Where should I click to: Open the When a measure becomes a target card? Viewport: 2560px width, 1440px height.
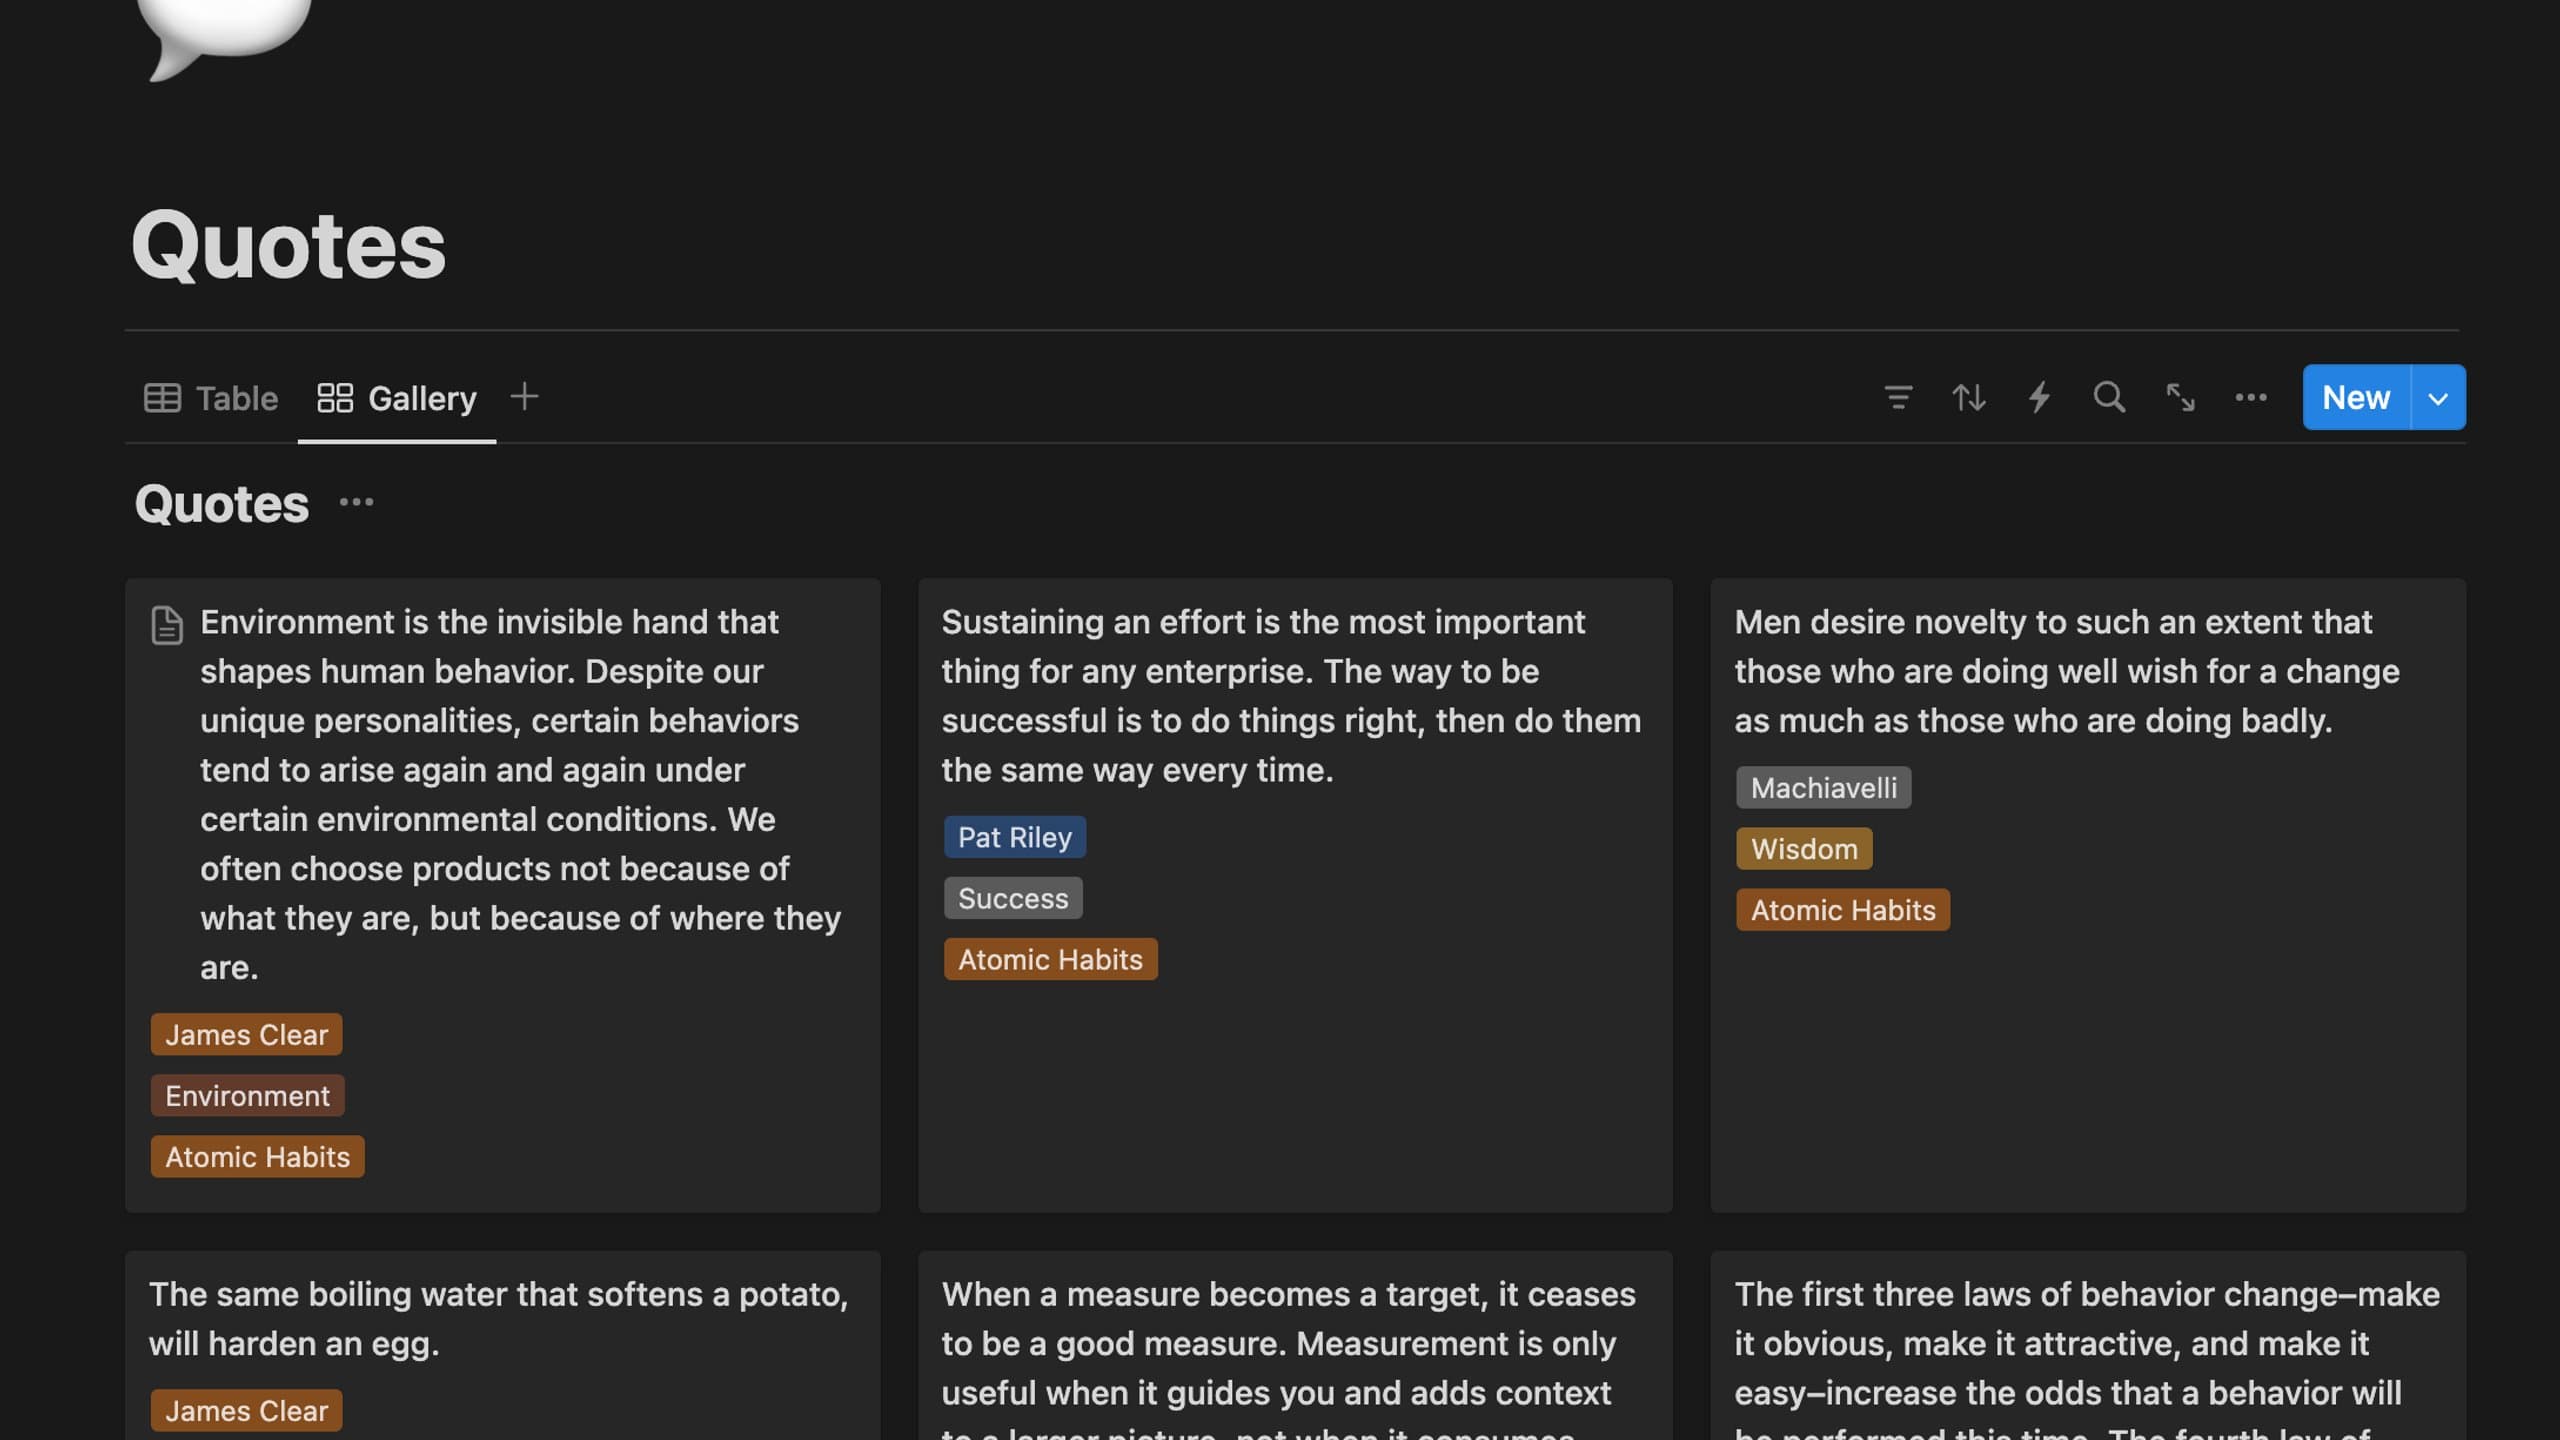tap(1295, 1345)
